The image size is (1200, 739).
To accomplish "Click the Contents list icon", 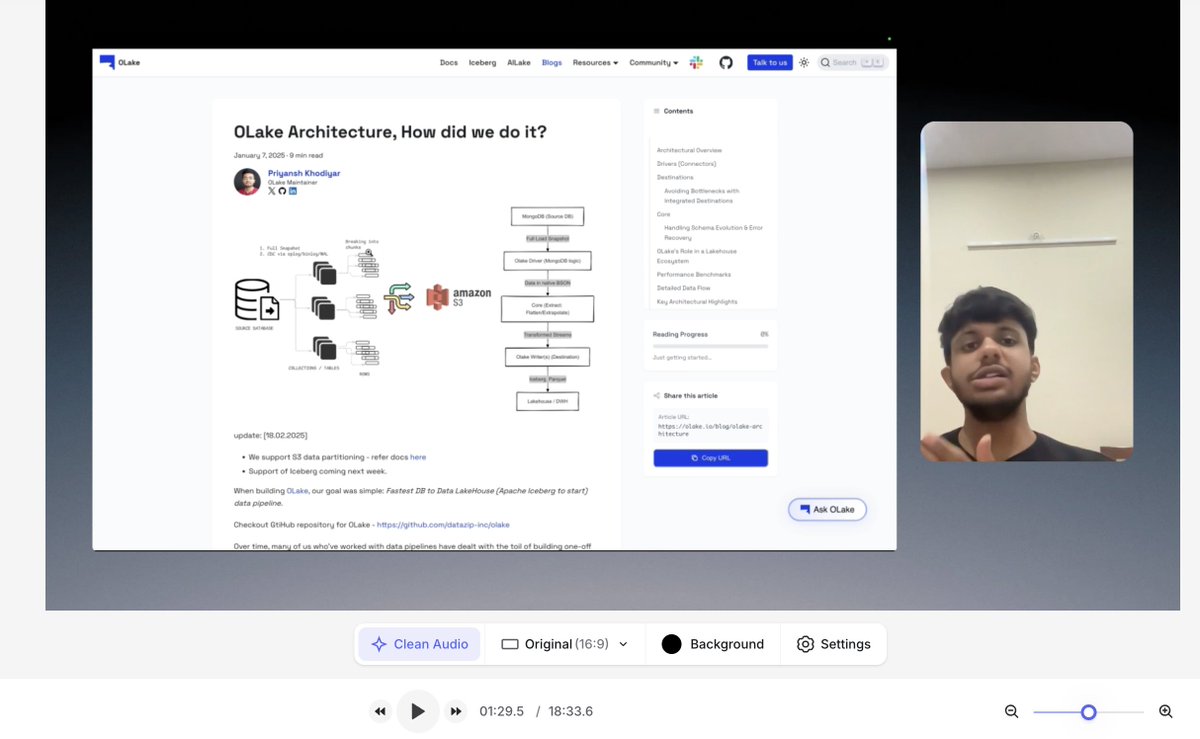I will pos(656,111).
